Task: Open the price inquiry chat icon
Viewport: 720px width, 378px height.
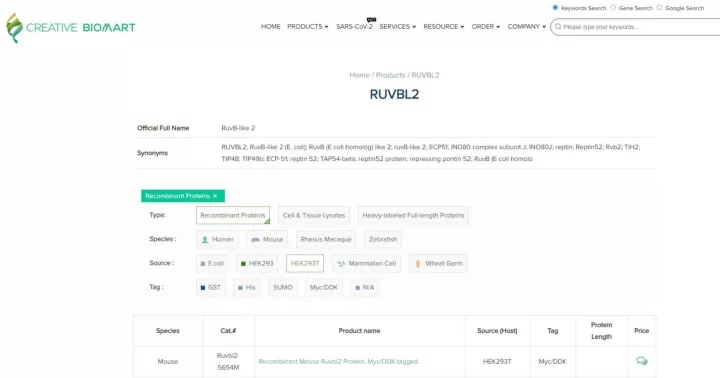Action: click(641, 361)
